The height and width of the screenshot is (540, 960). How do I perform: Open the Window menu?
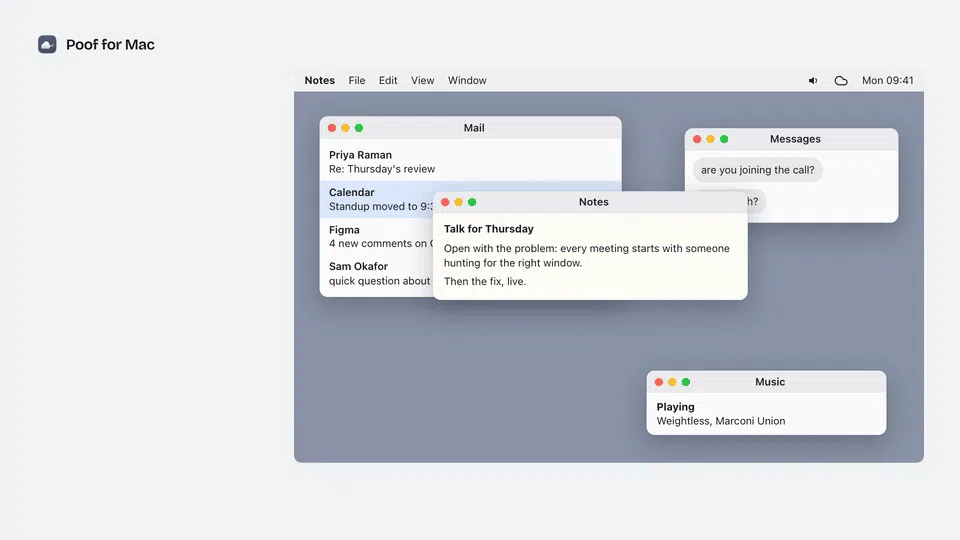467,80
